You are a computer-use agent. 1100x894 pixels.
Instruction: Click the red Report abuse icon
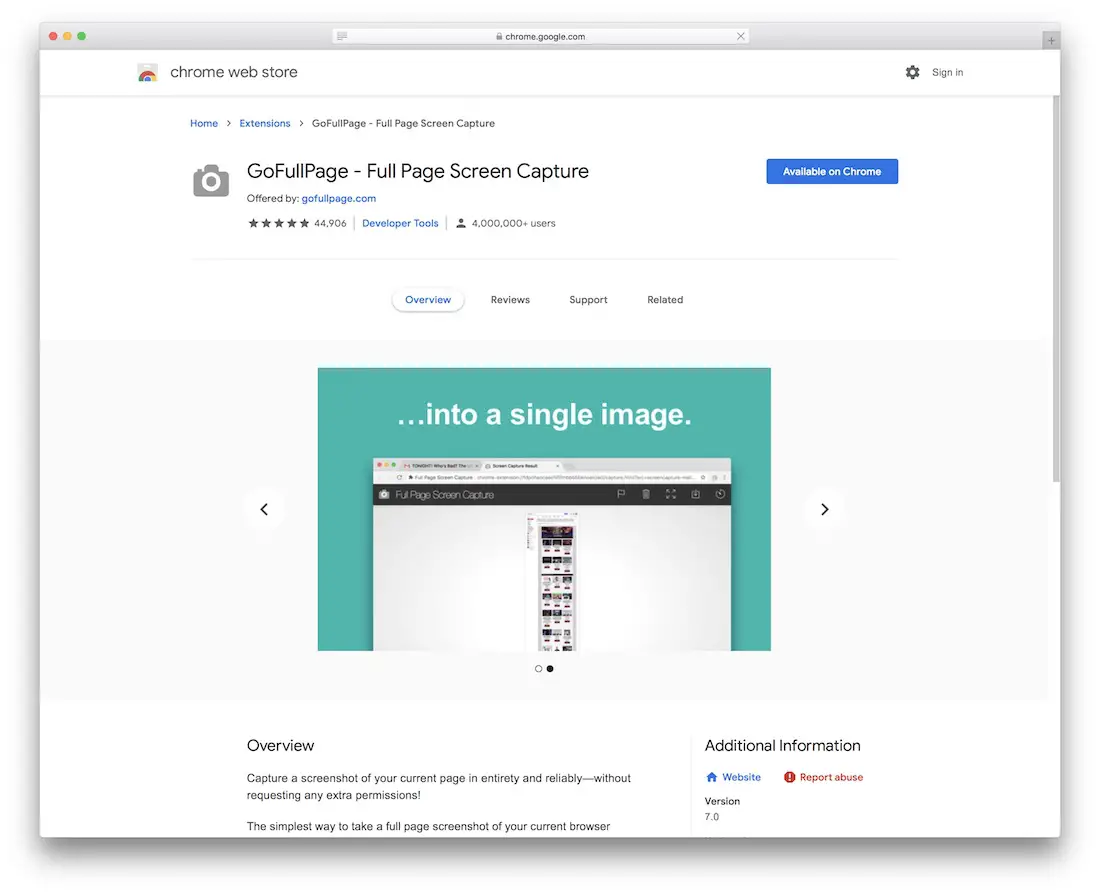click(789, 777)
